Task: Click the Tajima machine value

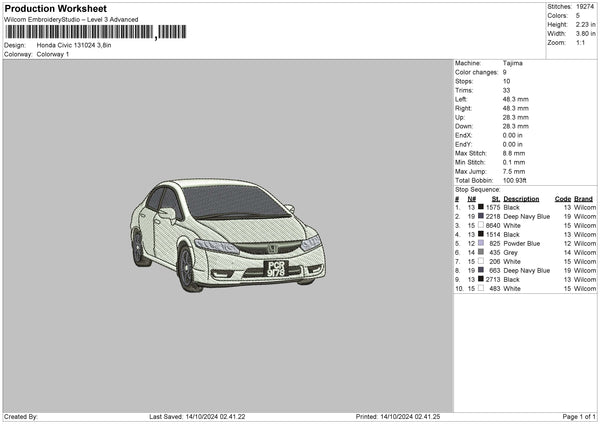Action: 511,63
